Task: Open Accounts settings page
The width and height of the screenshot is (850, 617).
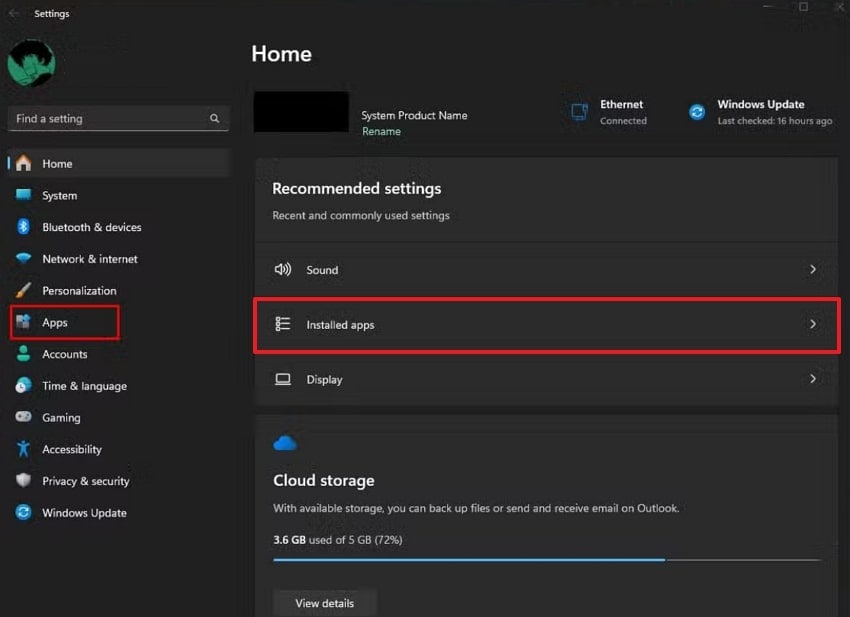Action: coord(120,354)
